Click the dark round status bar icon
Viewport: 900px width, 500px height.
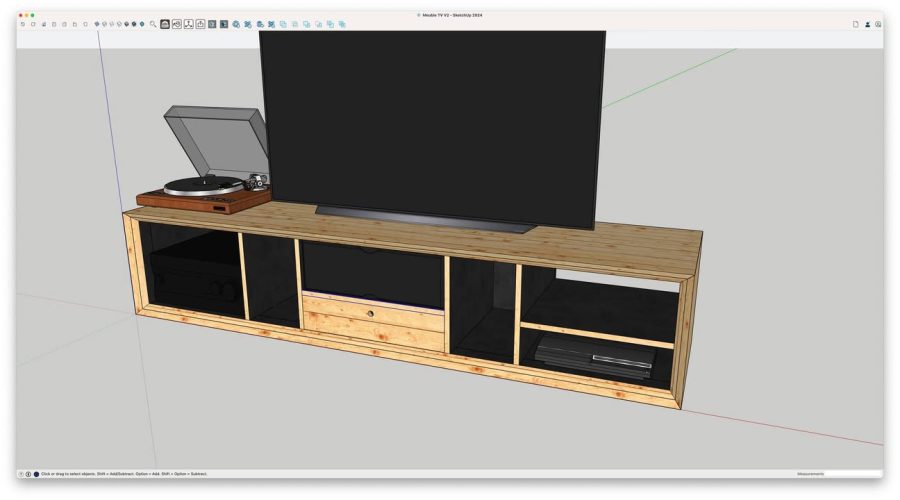pos(36,474)
